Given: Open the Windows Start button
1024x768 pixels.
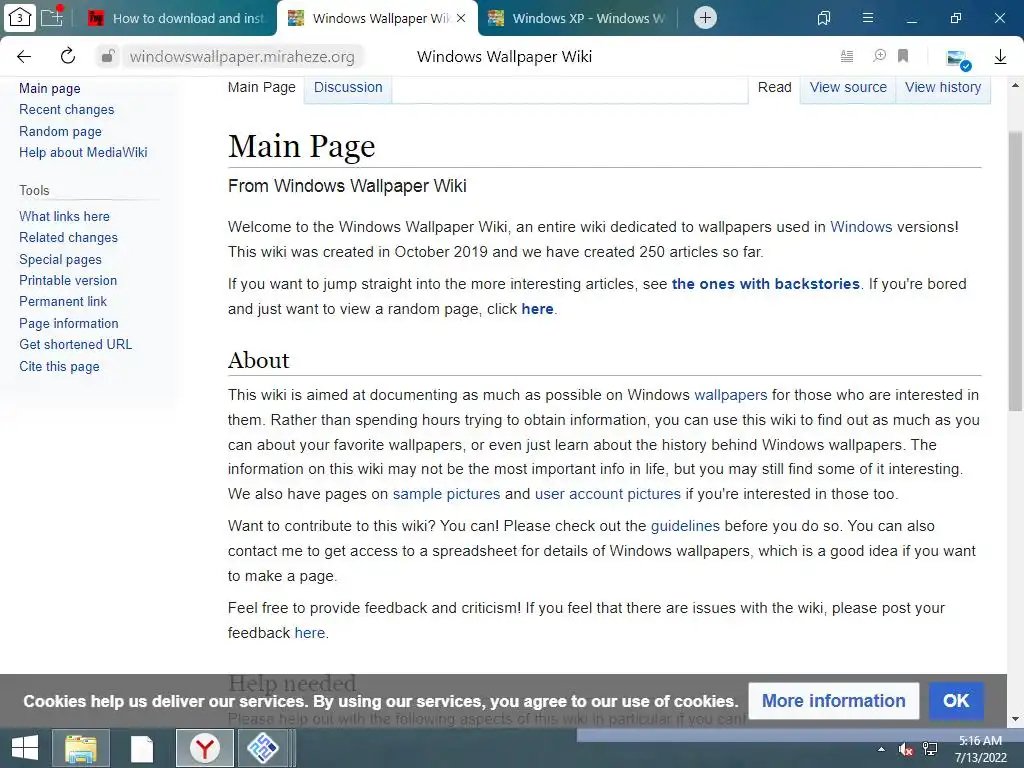Looking at the screenshot, I should (25, 748).
